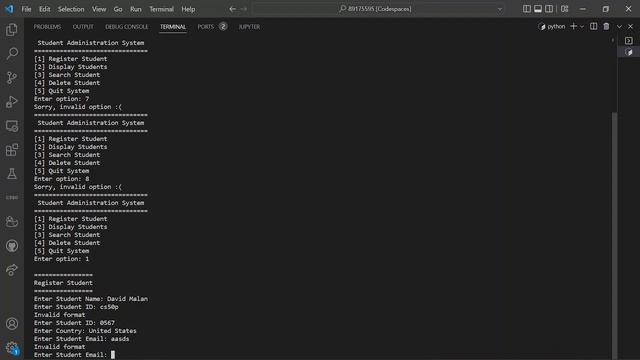The image size is (640, 360).
Task: Open the Search view
Action: pos(12,53)
